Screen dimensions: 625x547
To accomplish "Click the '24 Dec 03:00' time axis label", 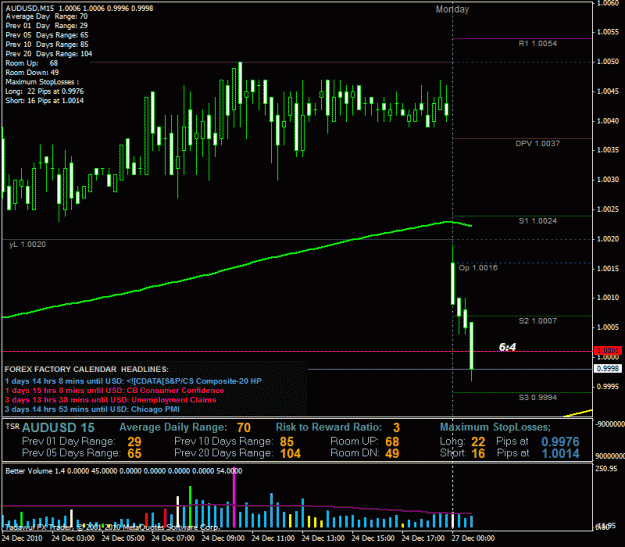I will coord(73,538).
